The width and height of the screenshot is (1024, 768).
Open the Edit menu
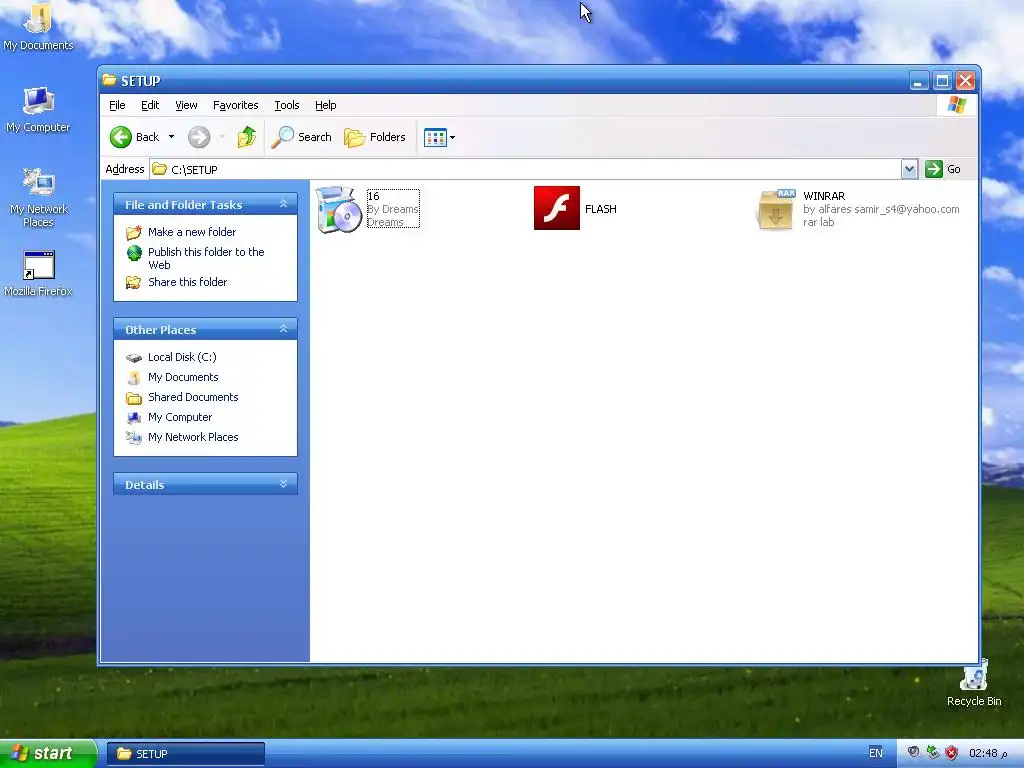[x=150, y=105]
